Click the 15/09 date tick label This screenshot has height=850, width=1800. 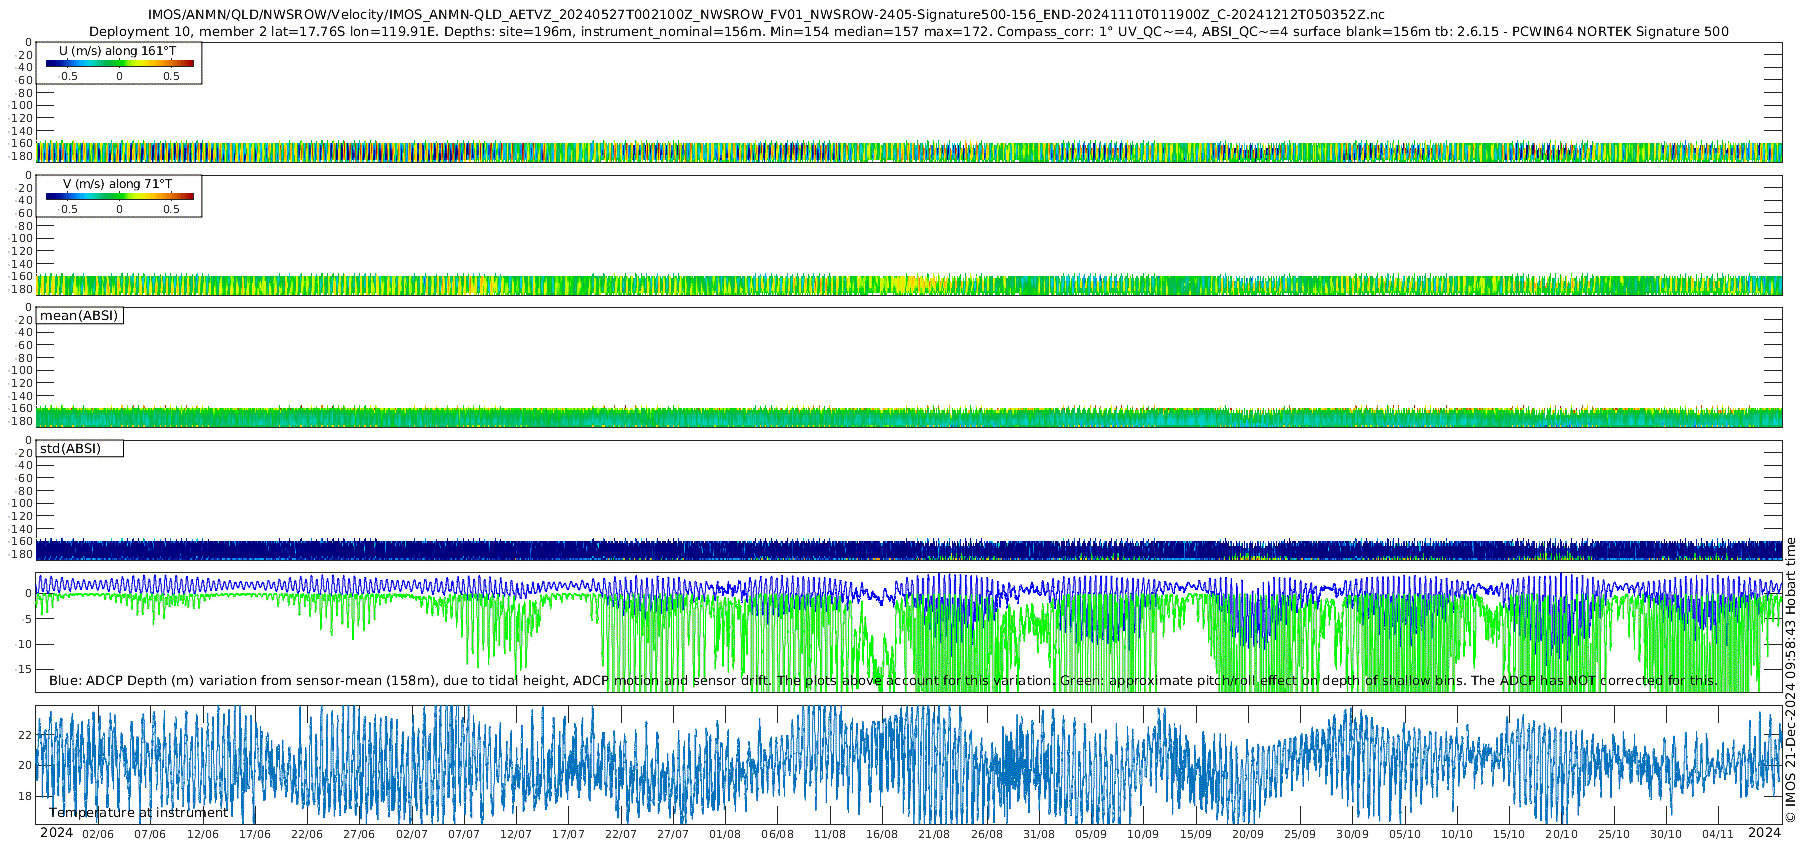pos(1196,834)
